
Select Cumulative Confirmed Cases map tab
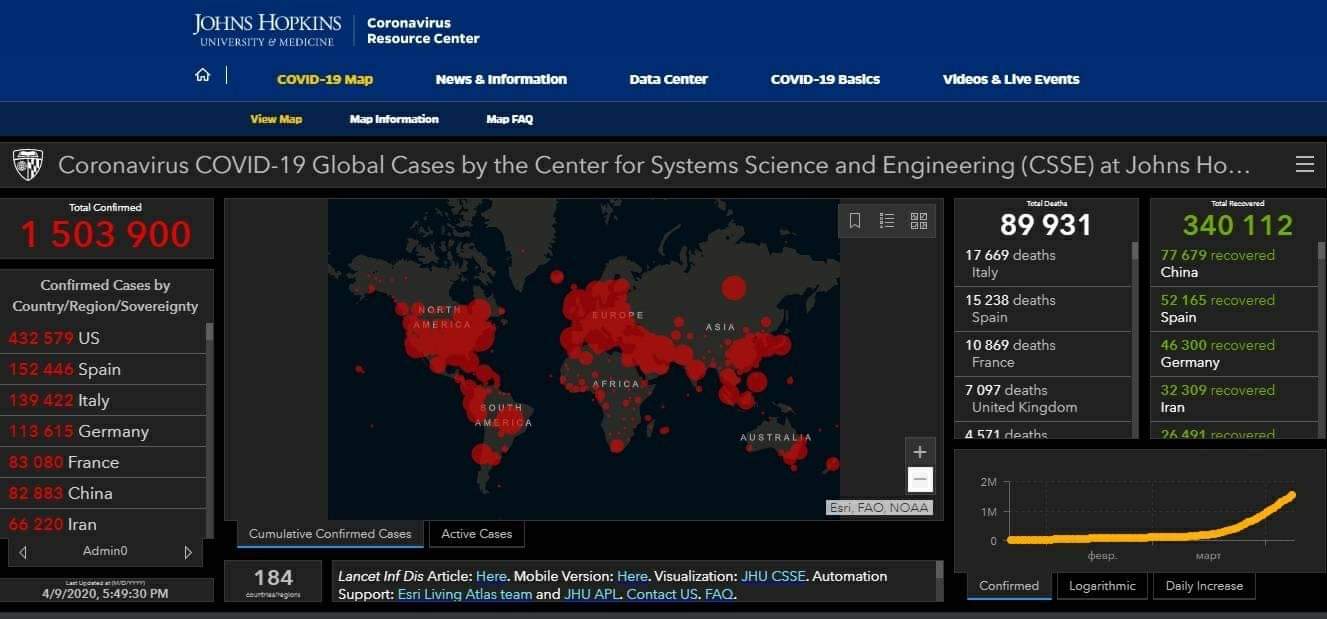[330, 534]
